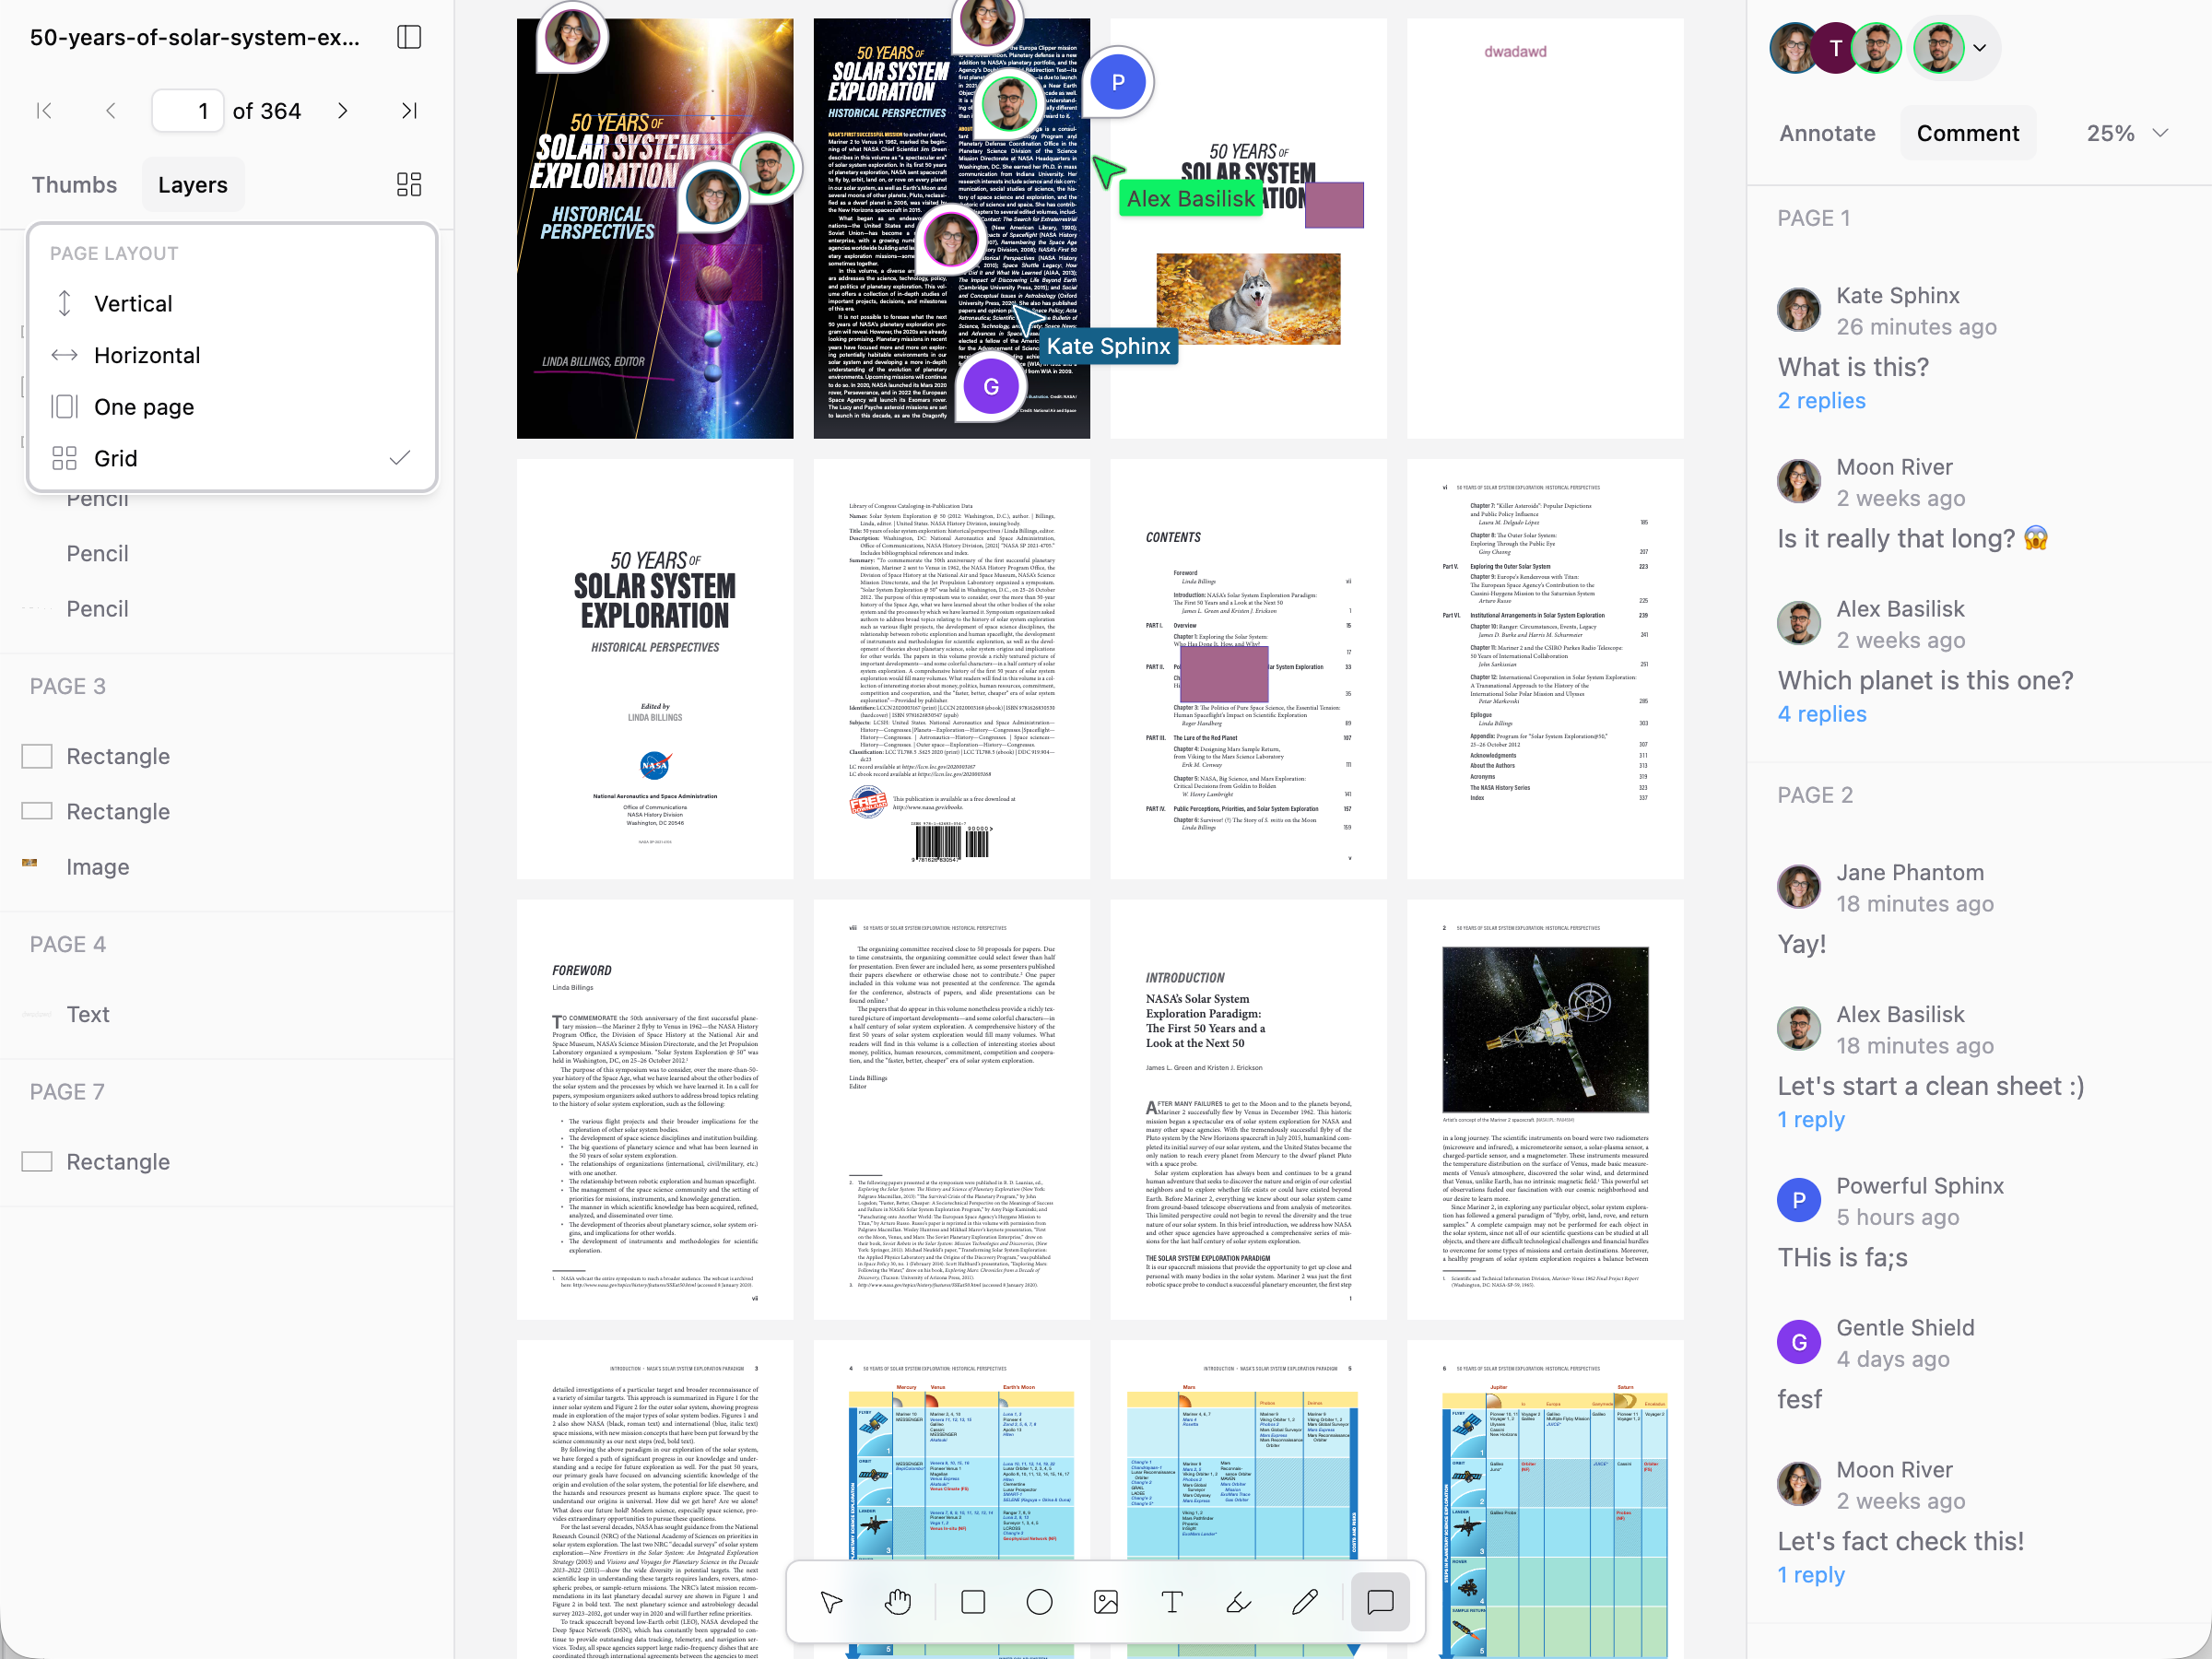Switch to Comment mode

pyautogui.click(x=1967, y=133)
